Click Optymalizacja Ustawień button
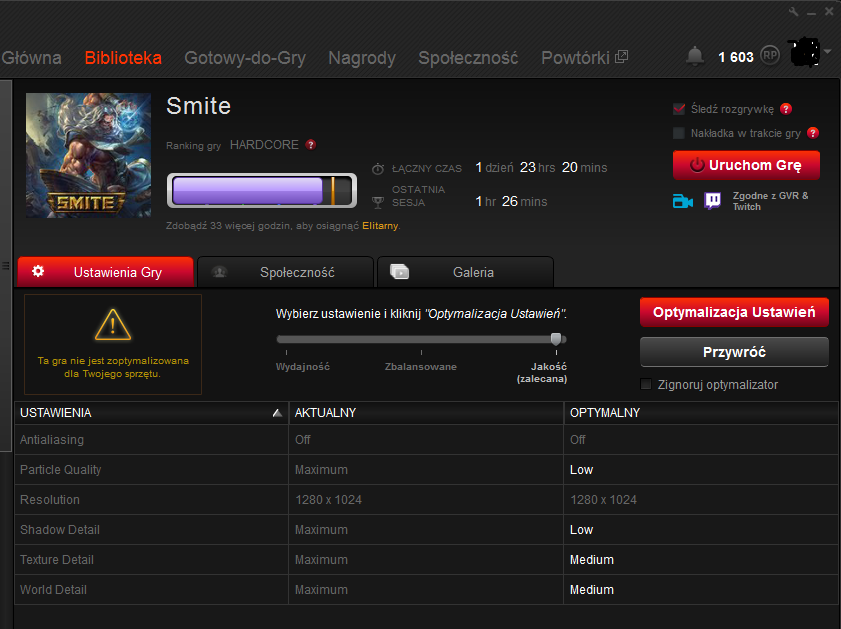 [734, 312]
